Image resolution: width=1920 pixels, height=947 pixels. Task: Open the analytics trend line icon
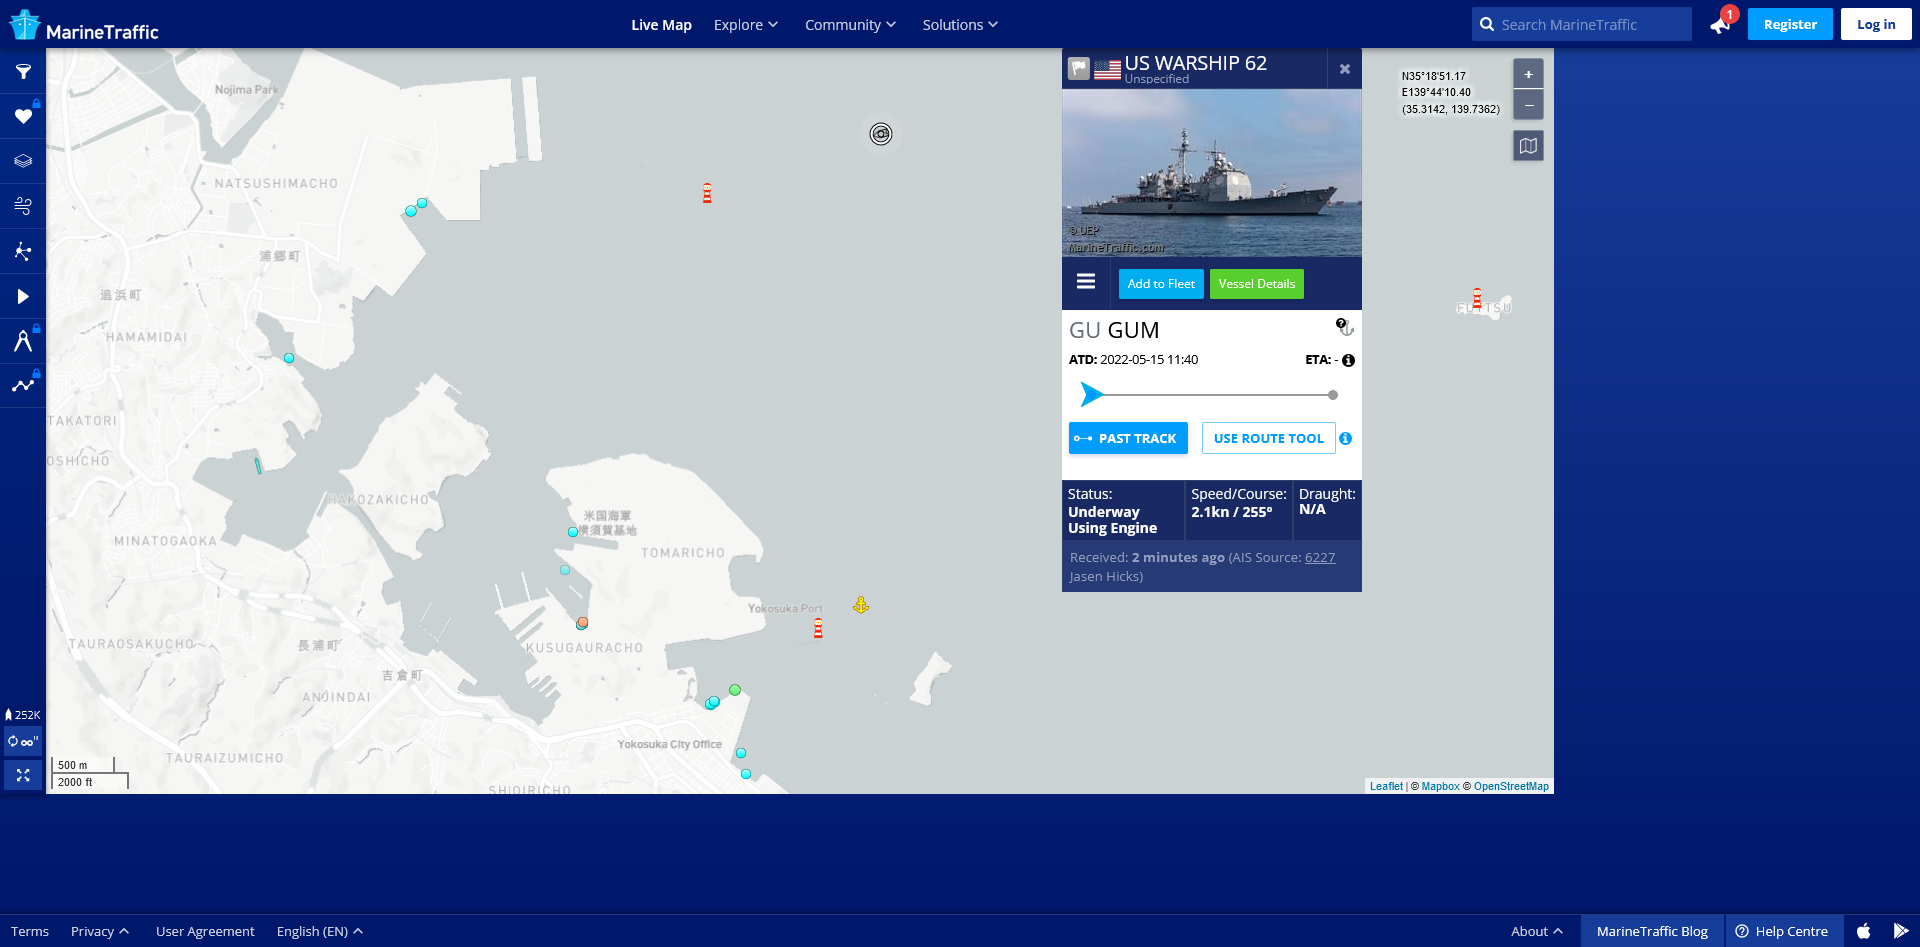coord(23,385)
